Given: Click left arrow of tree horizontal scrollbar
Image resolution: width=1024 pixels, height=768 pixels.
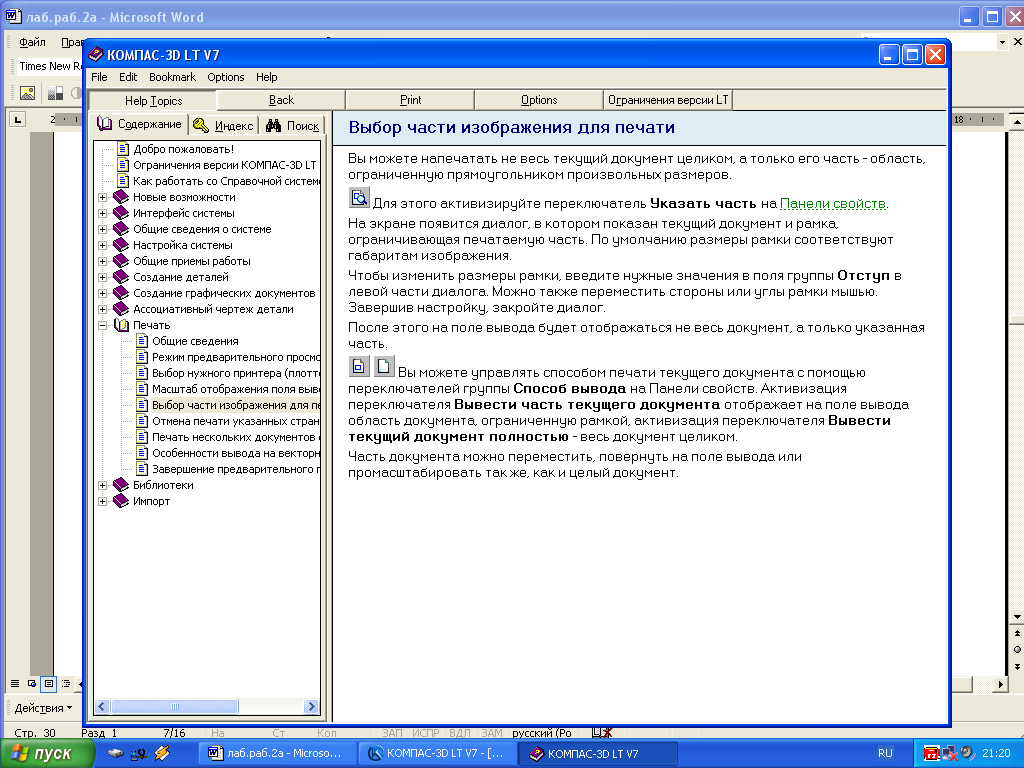Looking at the screenshot, I should 102,706.
